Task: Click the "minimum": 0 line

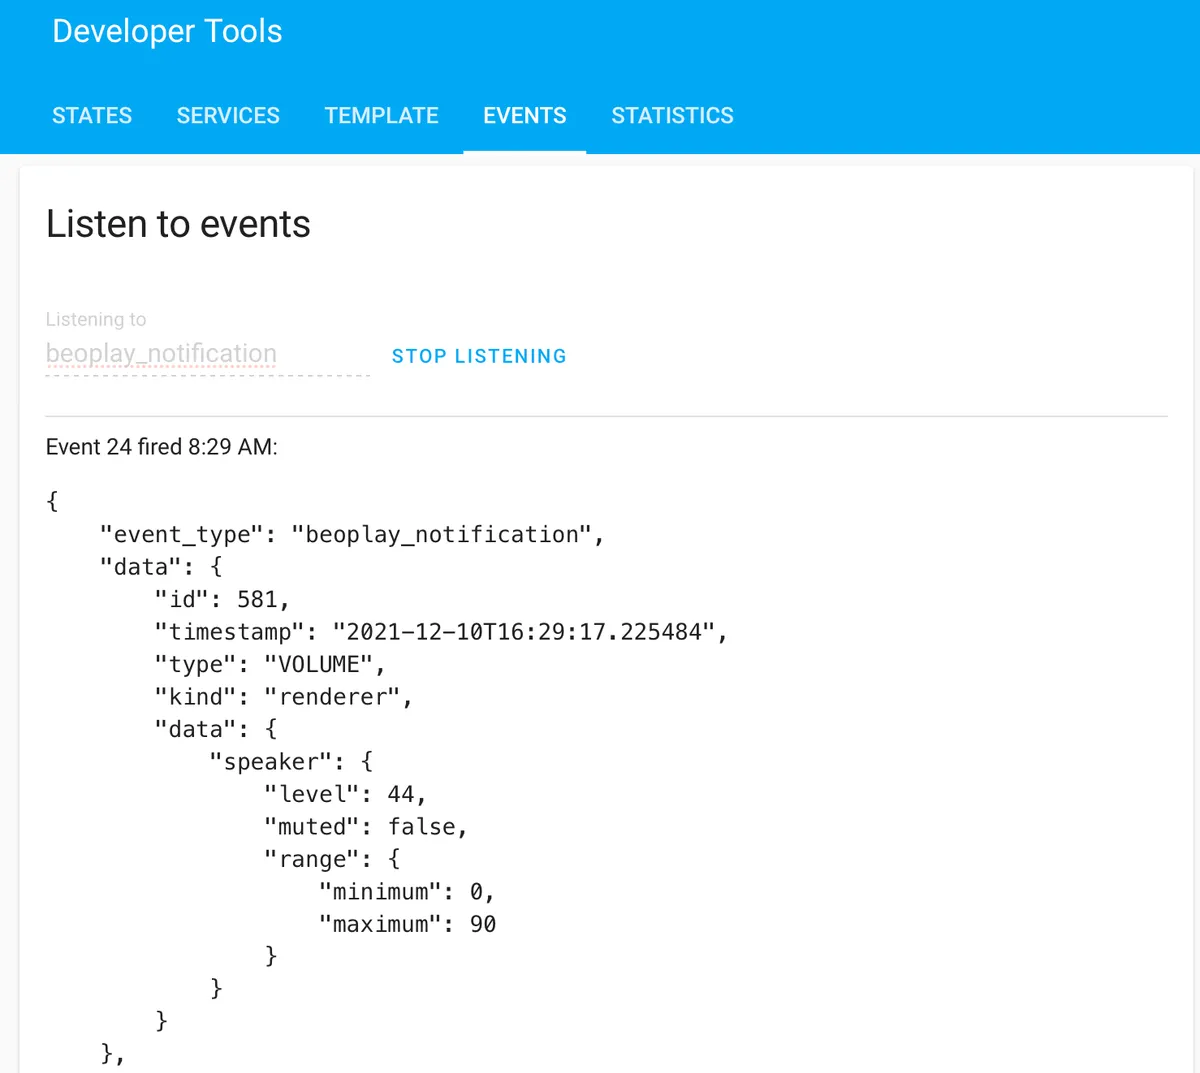Action: [407, 892]
